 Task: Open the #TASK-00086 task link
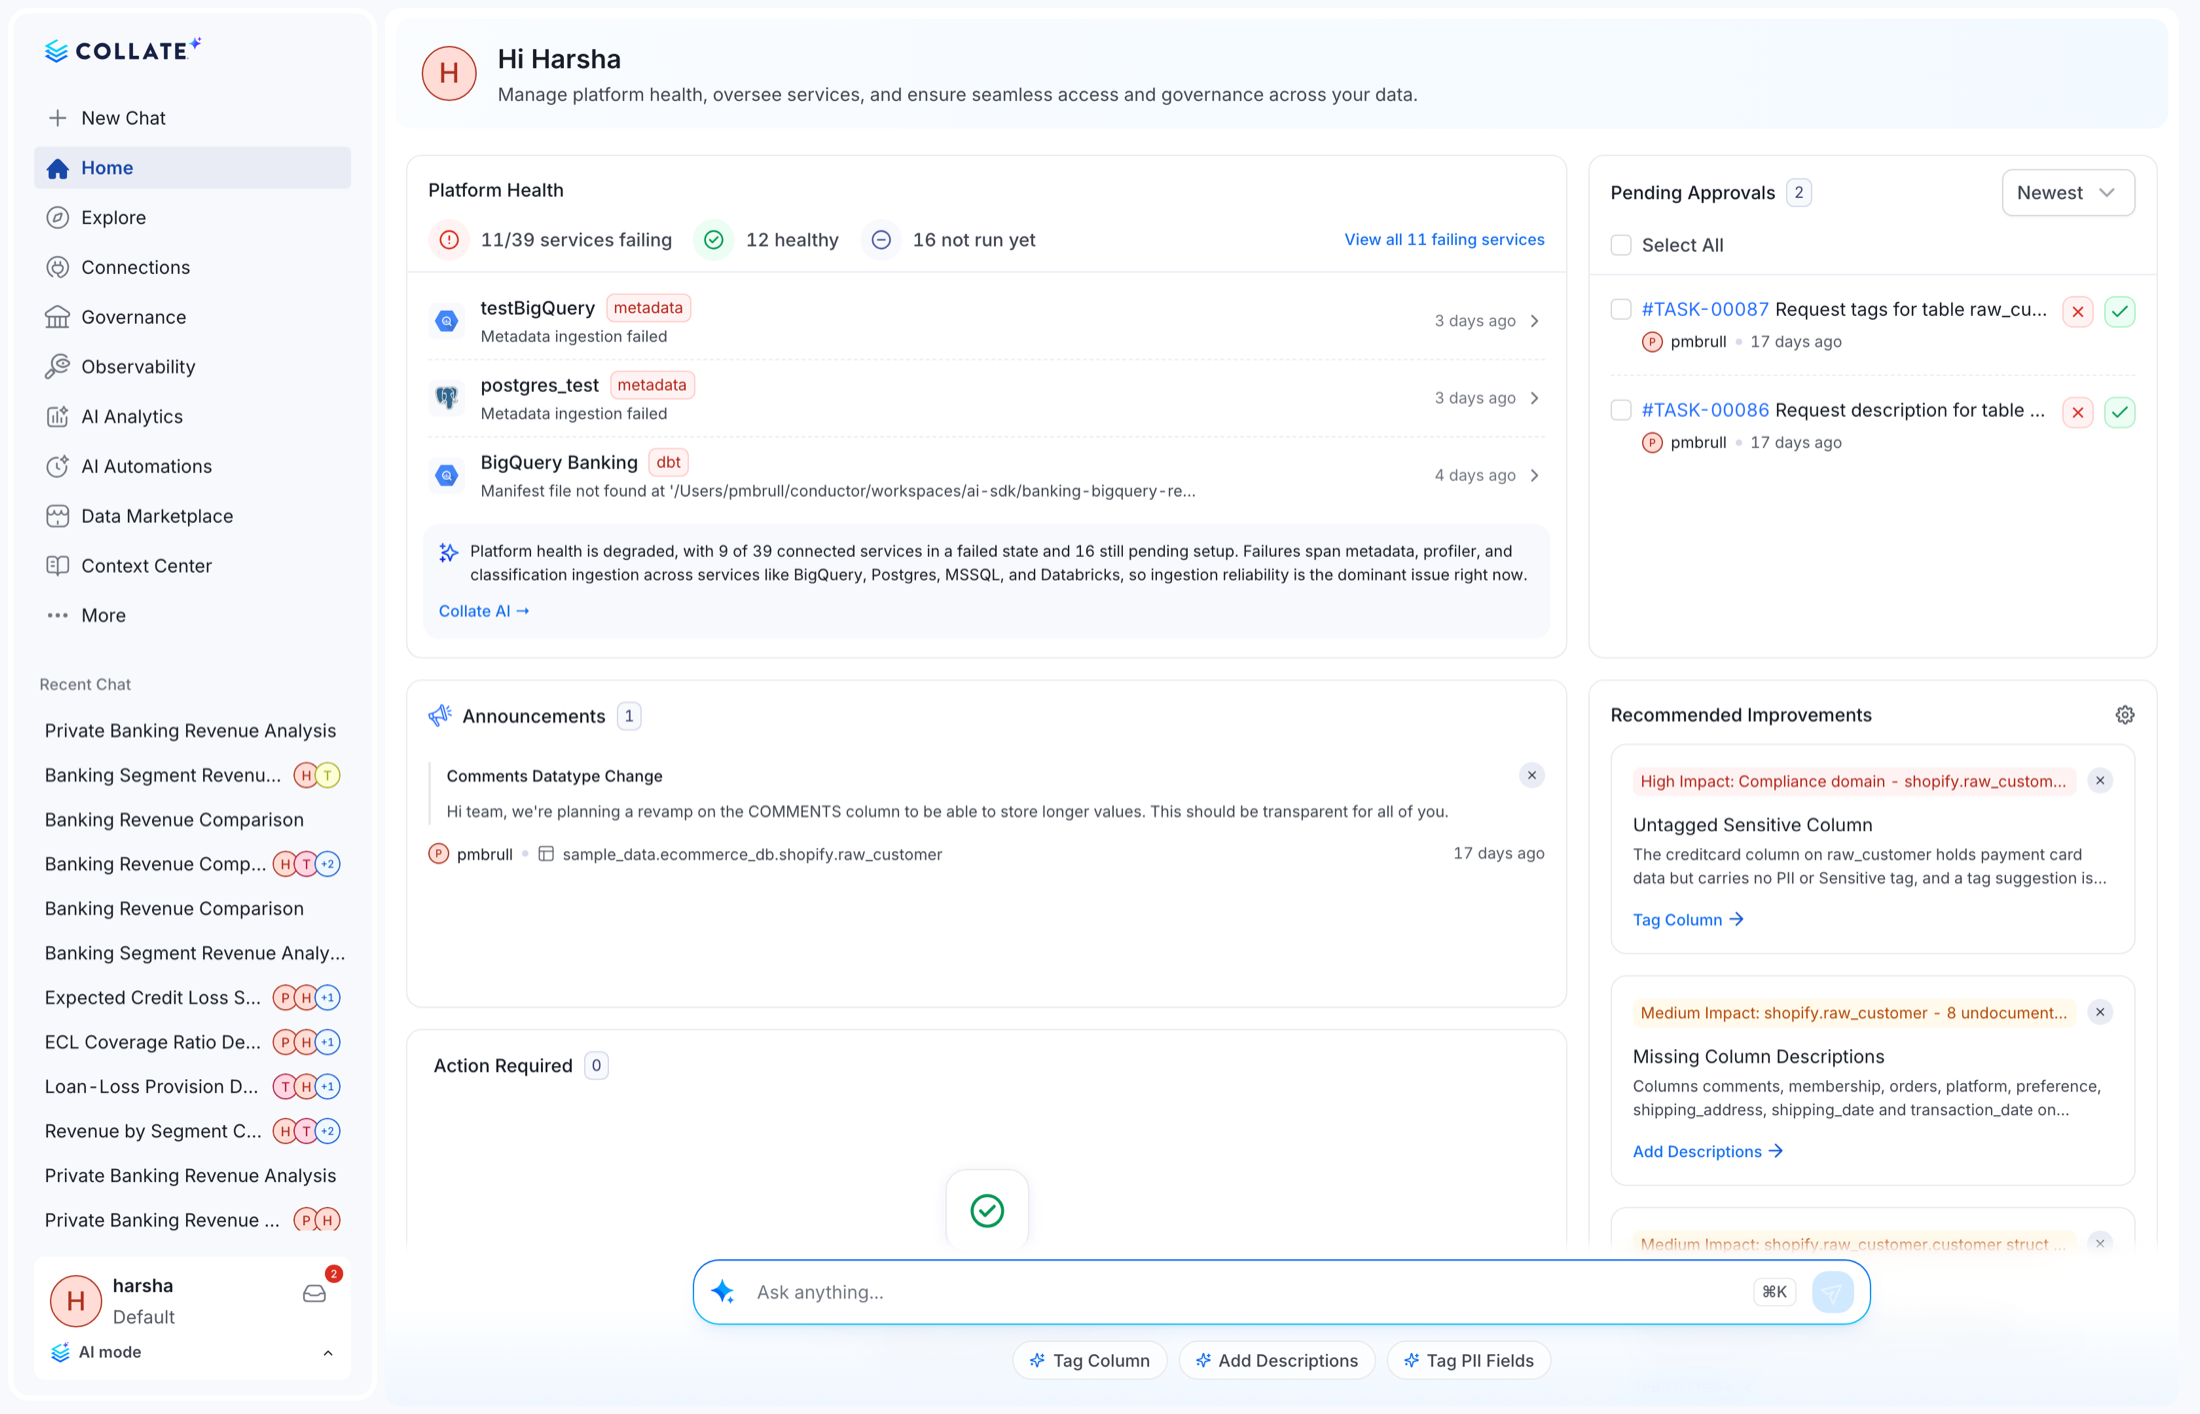pyautogui.click(x=1705, y=410)
